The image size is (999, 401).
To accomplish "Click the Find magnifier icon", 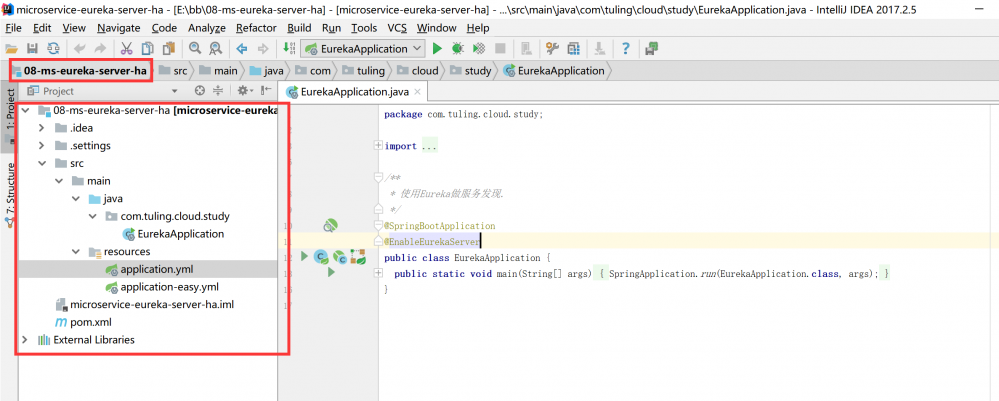I will [195, 48].
